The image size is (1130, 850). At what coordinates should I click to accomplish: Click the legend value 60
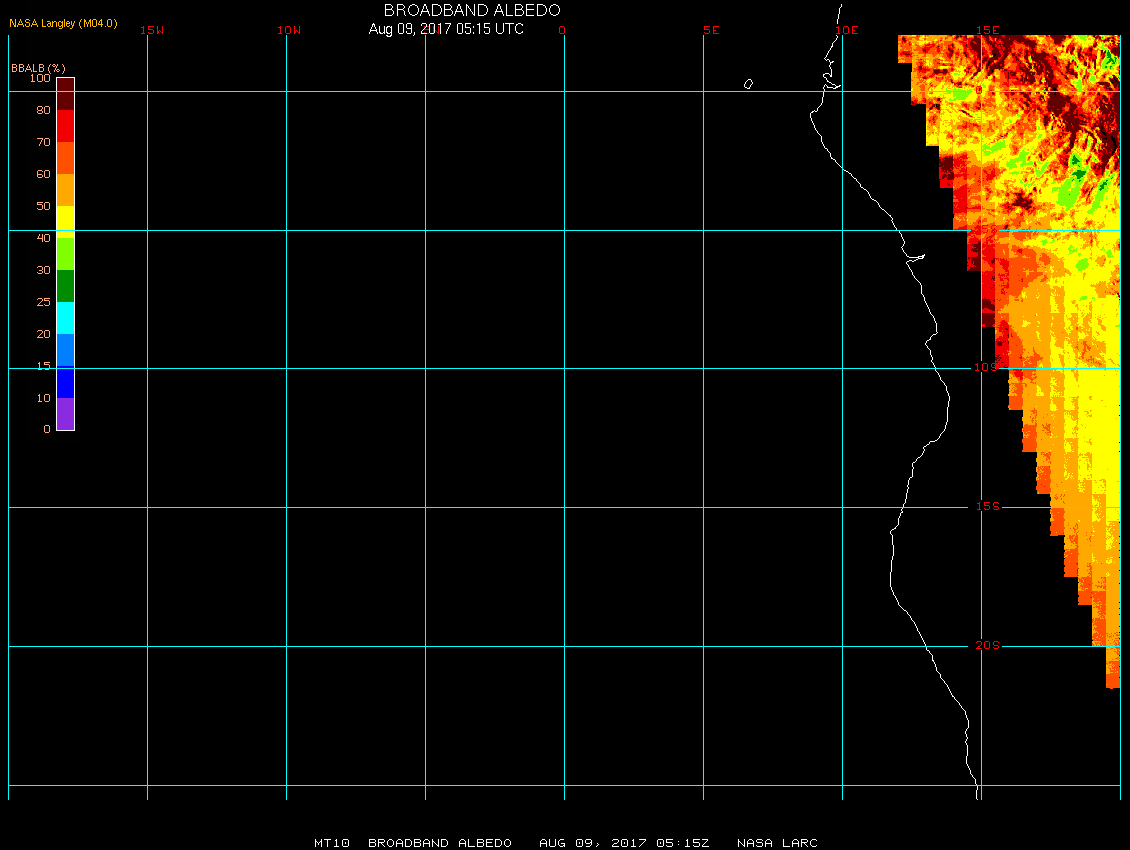click(44, 174)
